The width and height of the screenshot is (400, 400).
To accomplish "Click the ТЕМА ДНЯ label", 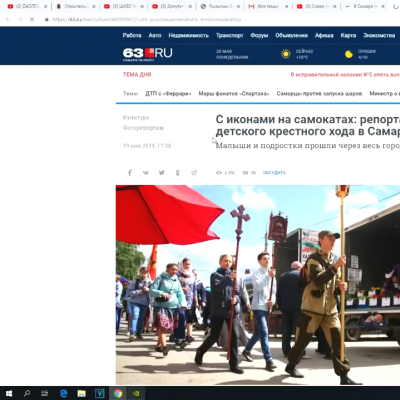I will [x=137, y=74].
